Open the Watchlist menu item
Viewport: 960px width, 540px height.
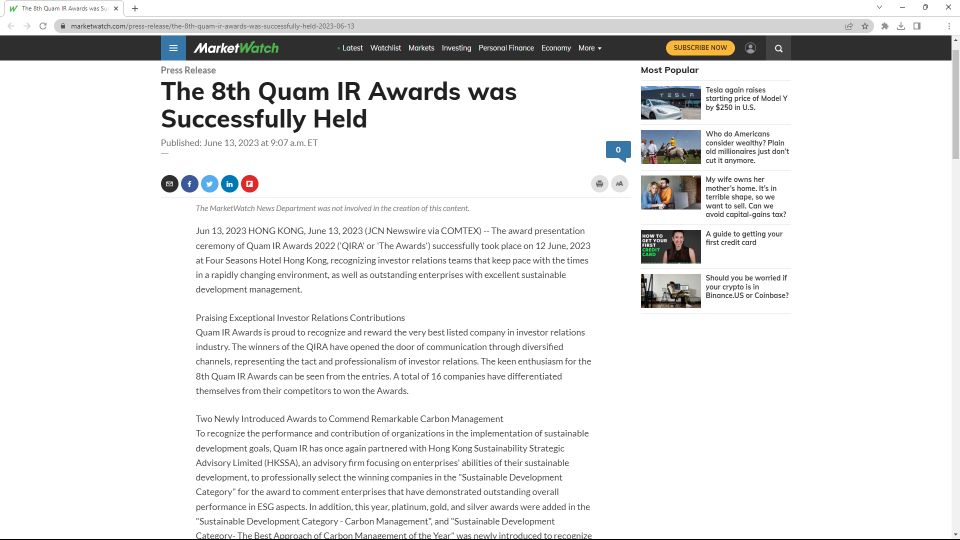pos(385,48)
